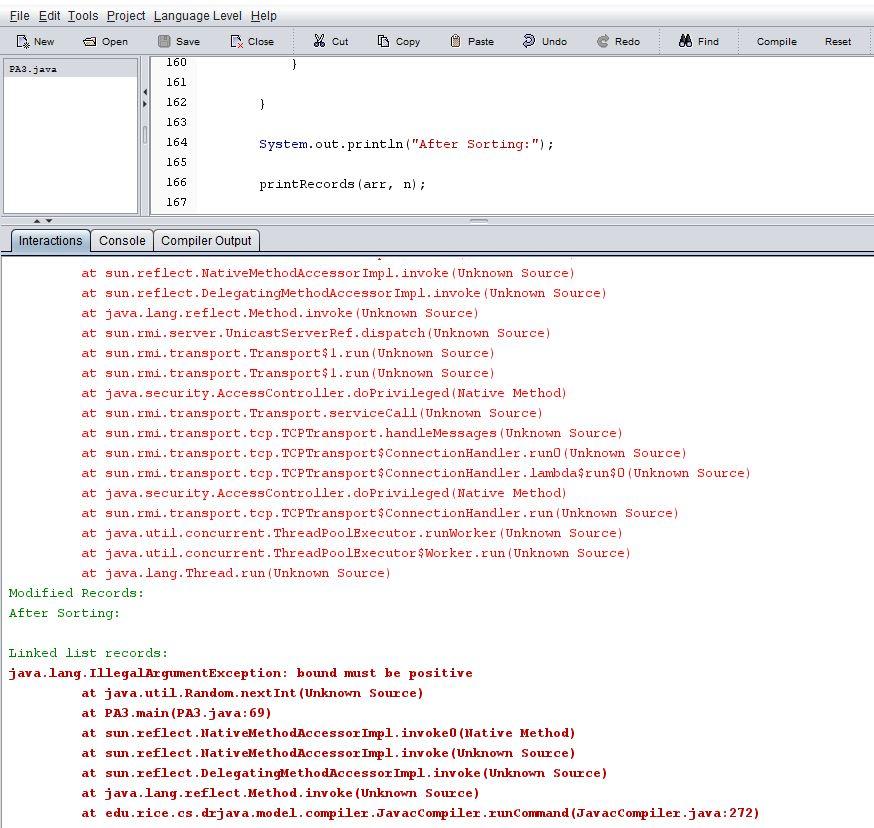Compile the project with Compile button
The image size is (874, 828).
(x=776, y=41)
